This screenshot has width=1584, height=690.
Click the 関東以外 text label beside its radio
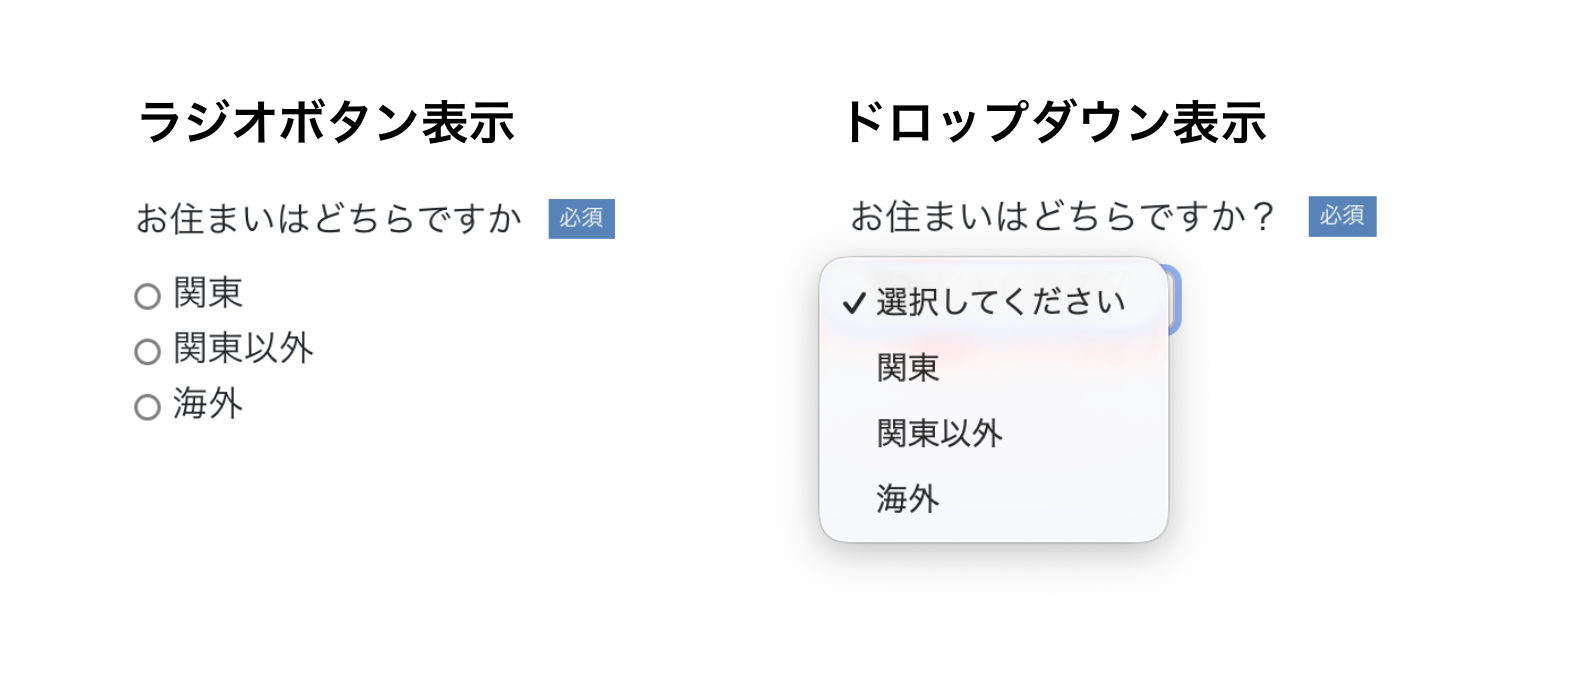point(243,349)
